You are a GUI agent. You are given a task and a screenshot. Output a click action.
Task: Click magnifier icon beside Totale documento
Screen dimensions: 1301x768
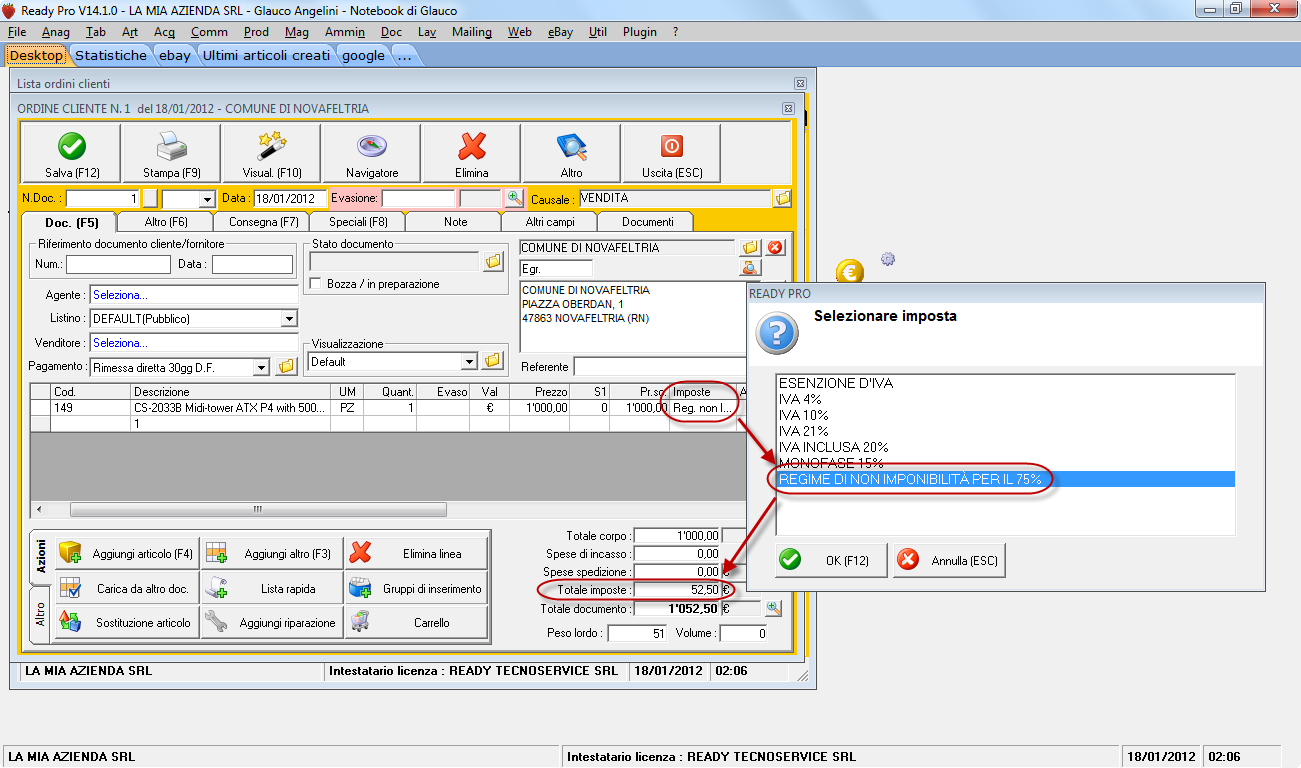coord(774,608)
